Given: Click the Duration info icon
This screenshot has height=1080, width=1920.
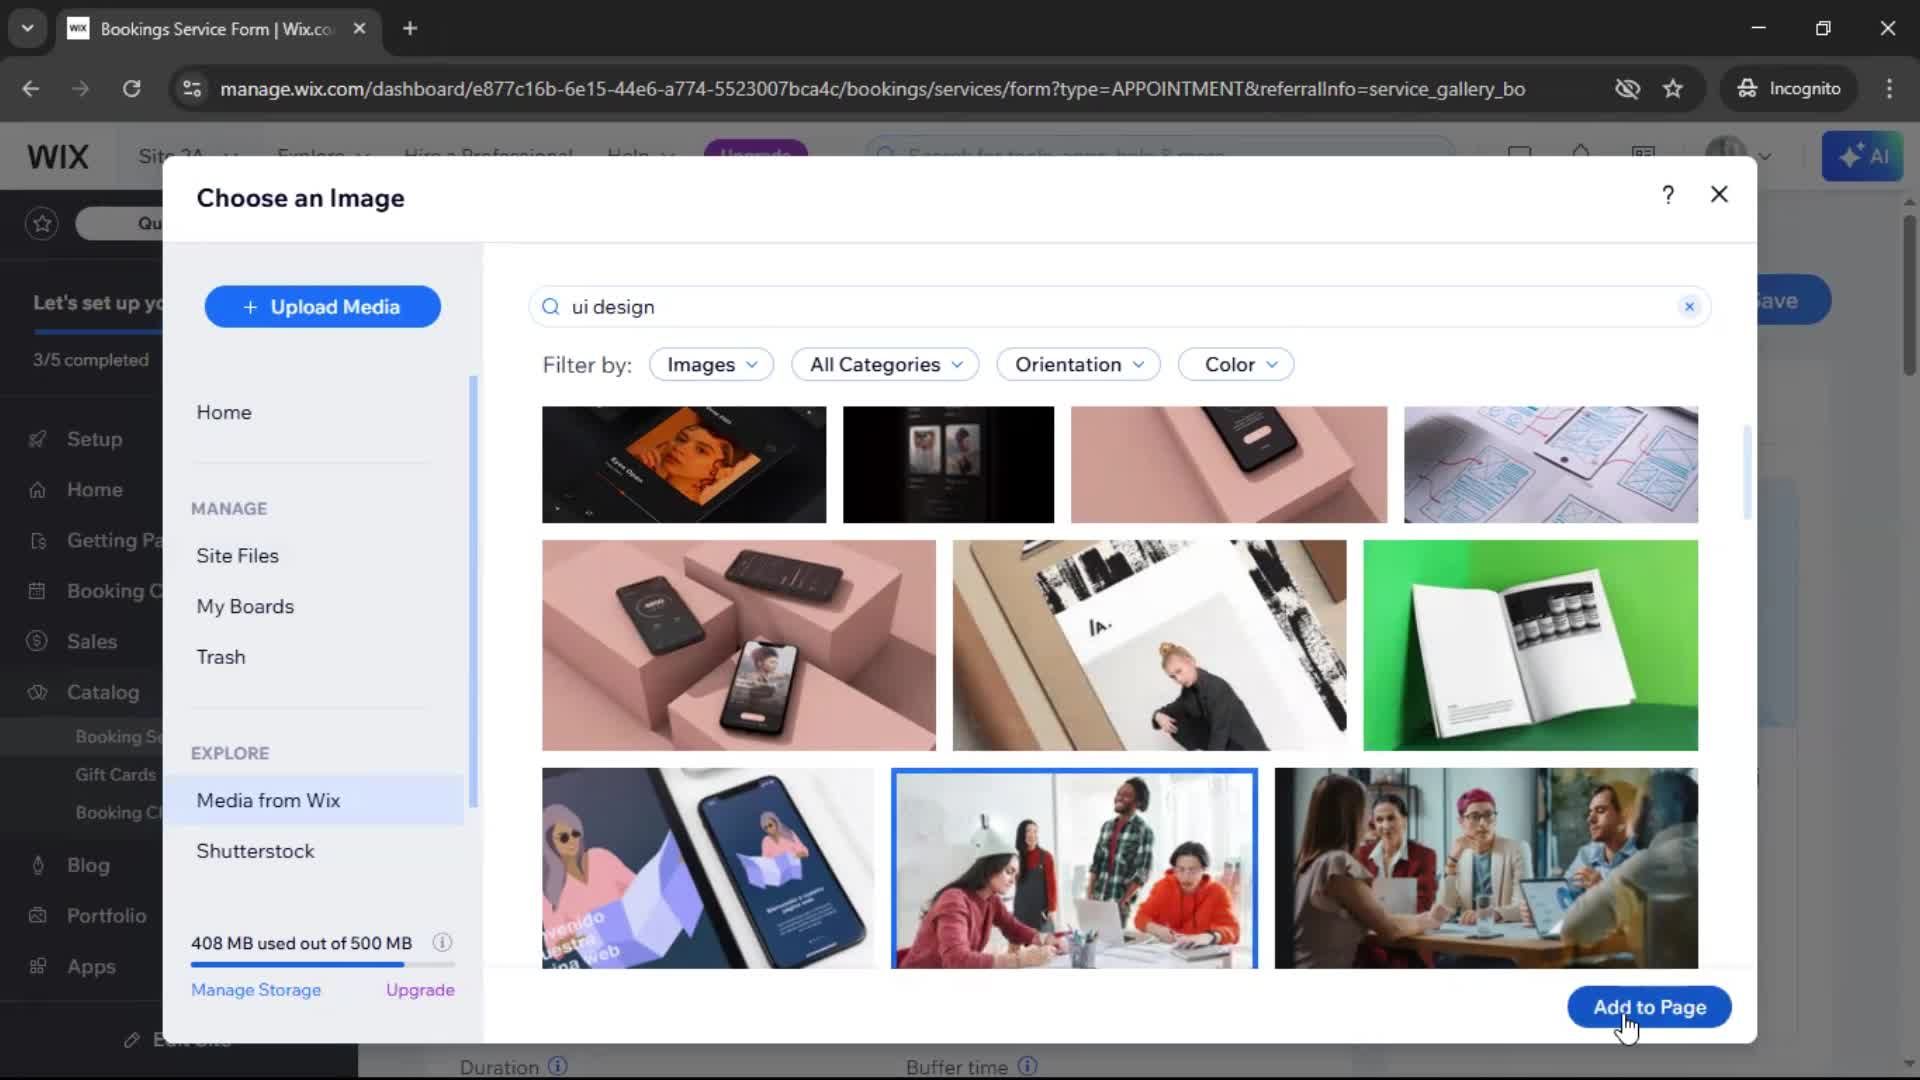Looking at the screenshot, I should 558,1066.
